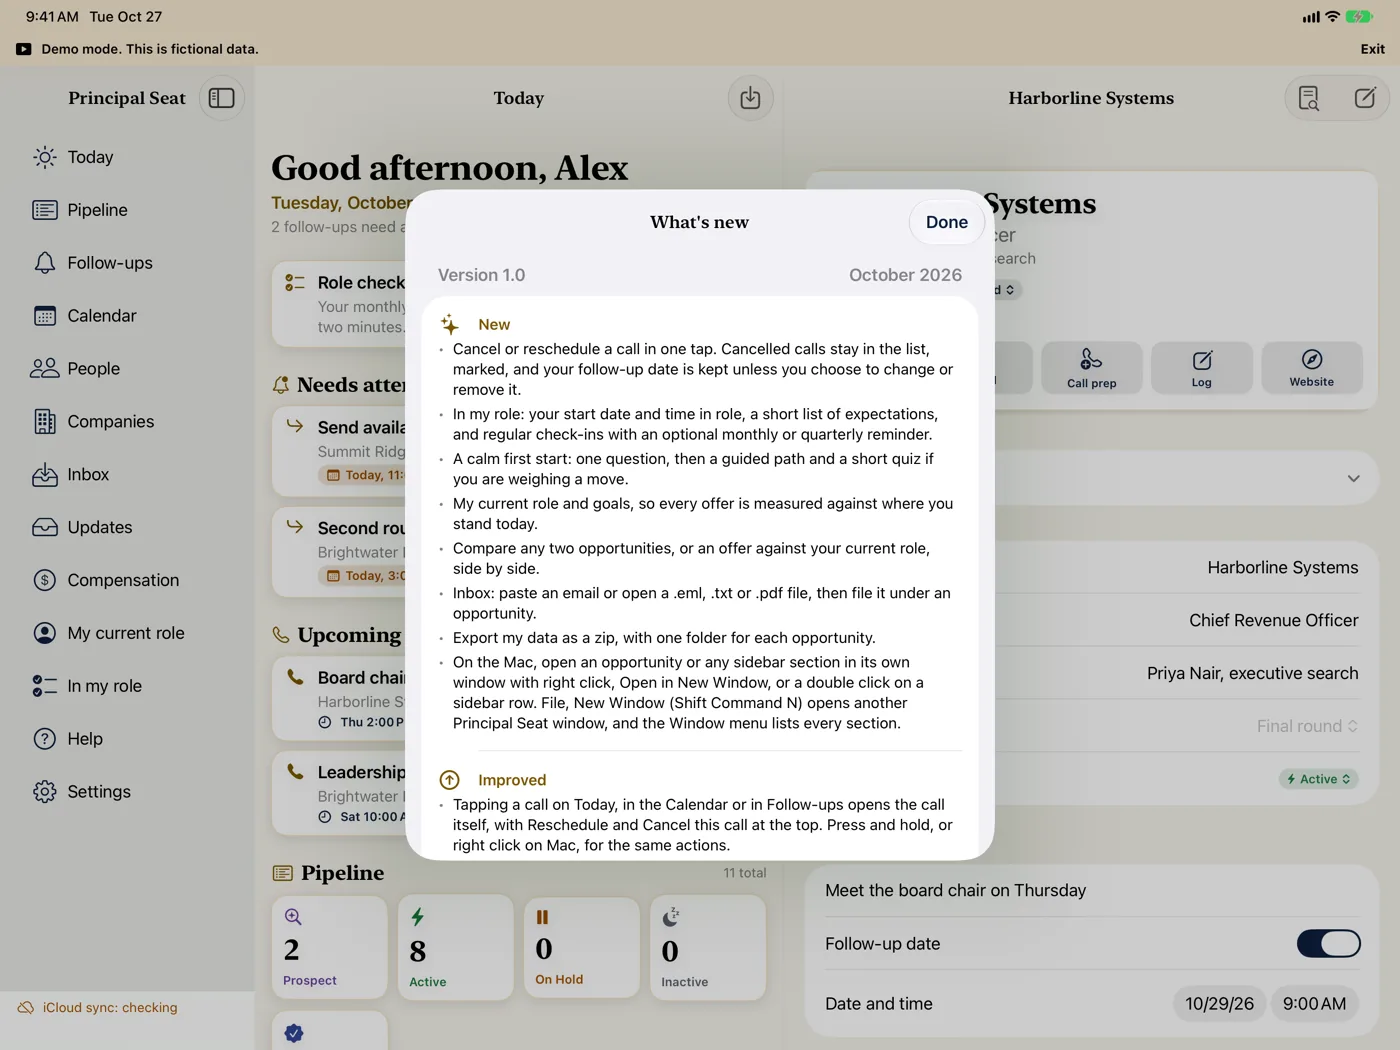
Task: Tap the compose/edit note icon
Action: [x=1365, y=98]
